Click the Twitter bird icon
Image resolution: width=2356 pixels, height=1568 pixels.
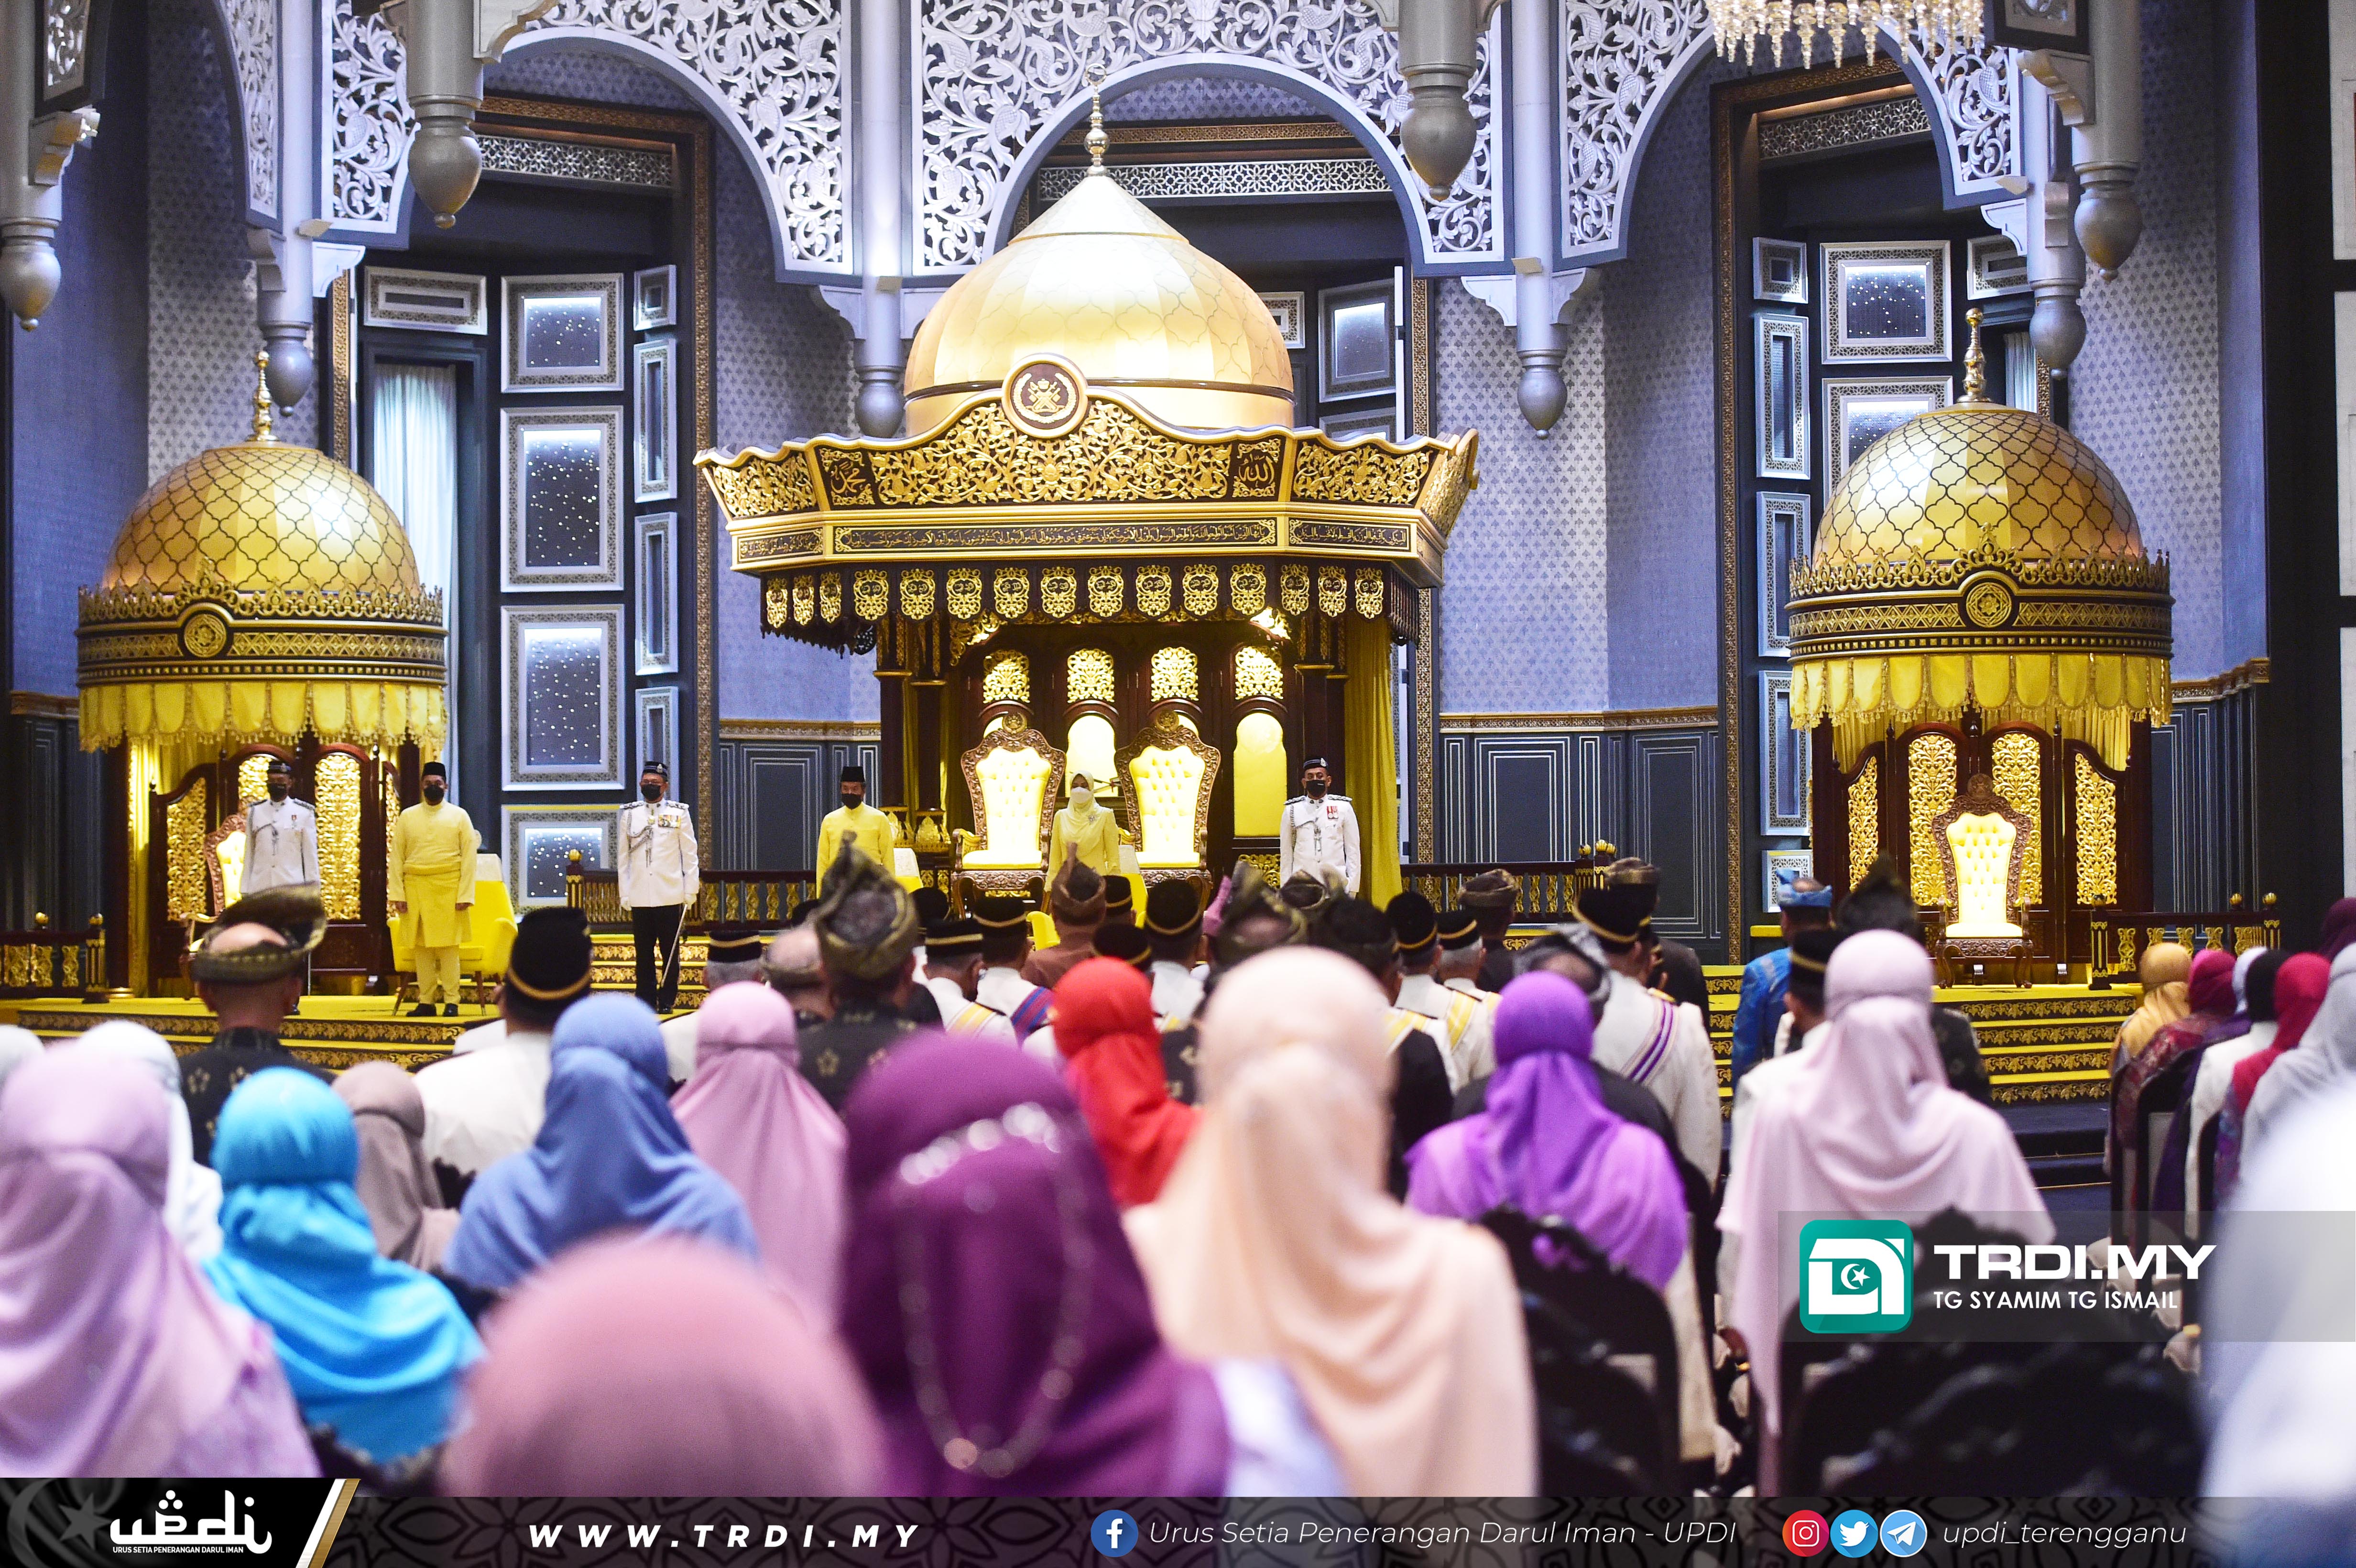point(1853,1533)
